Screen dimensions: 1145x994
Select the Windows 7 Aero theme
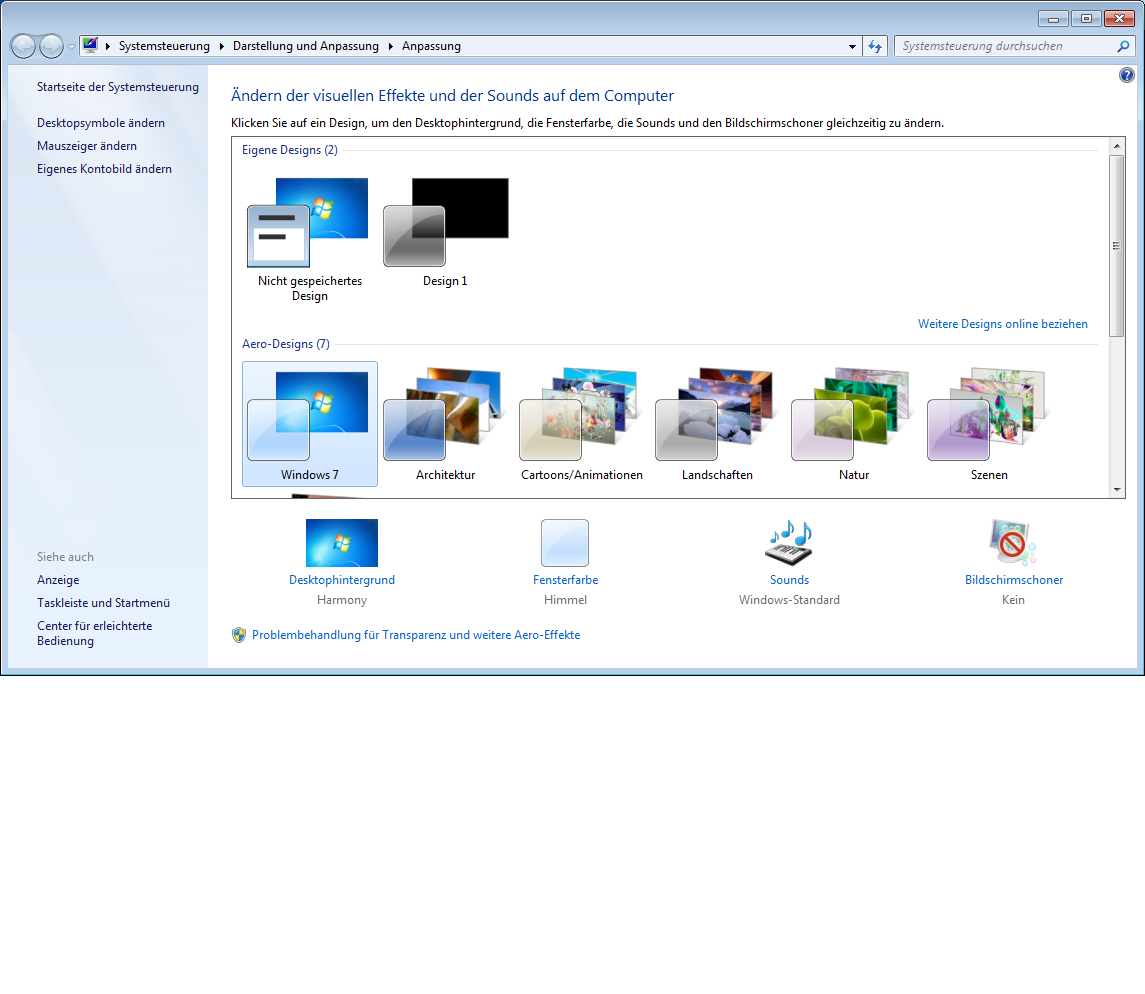coord(310,424)
